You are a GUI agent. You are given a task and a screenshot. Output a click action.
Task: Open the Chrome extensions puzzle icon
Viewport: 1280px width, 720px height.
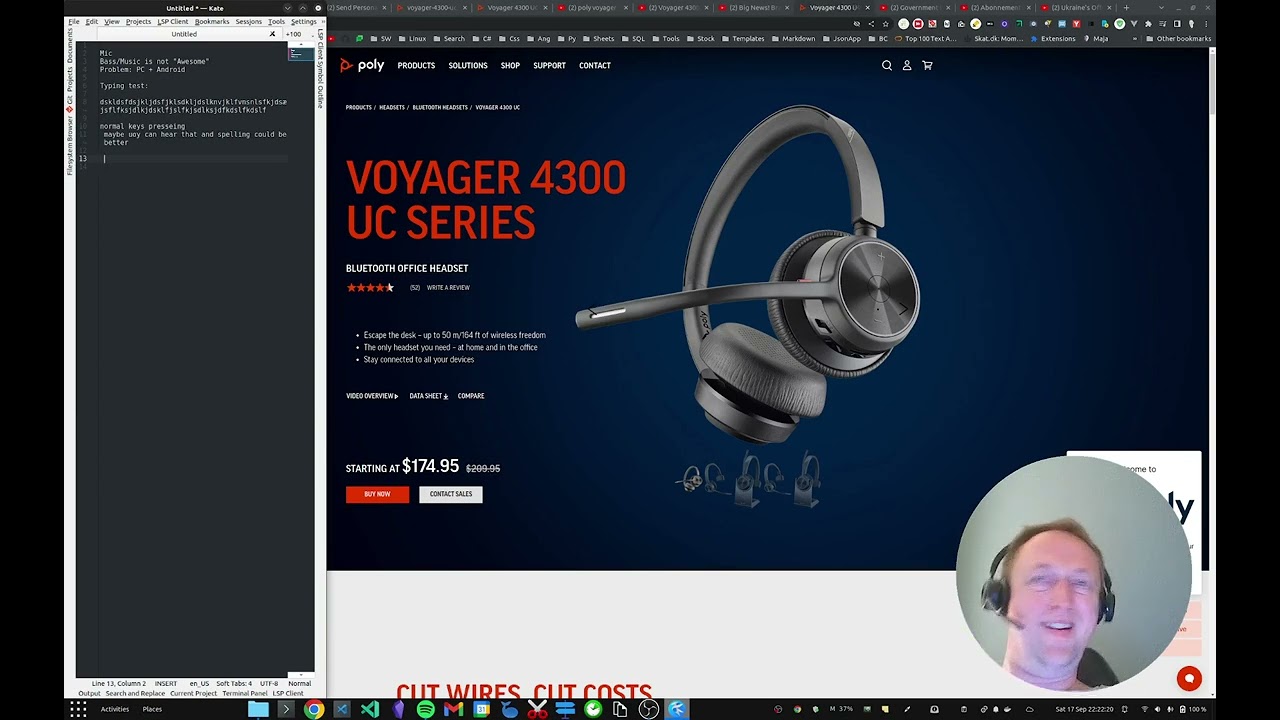pos(1148,24)
